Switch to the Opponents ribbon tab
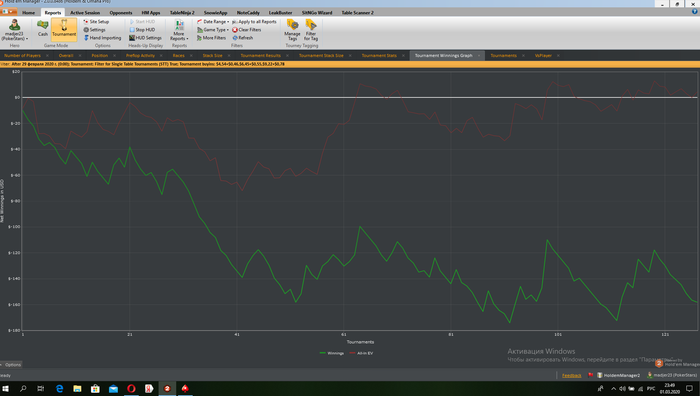This screenshot has width=700, height=396. tap(121, 13)
